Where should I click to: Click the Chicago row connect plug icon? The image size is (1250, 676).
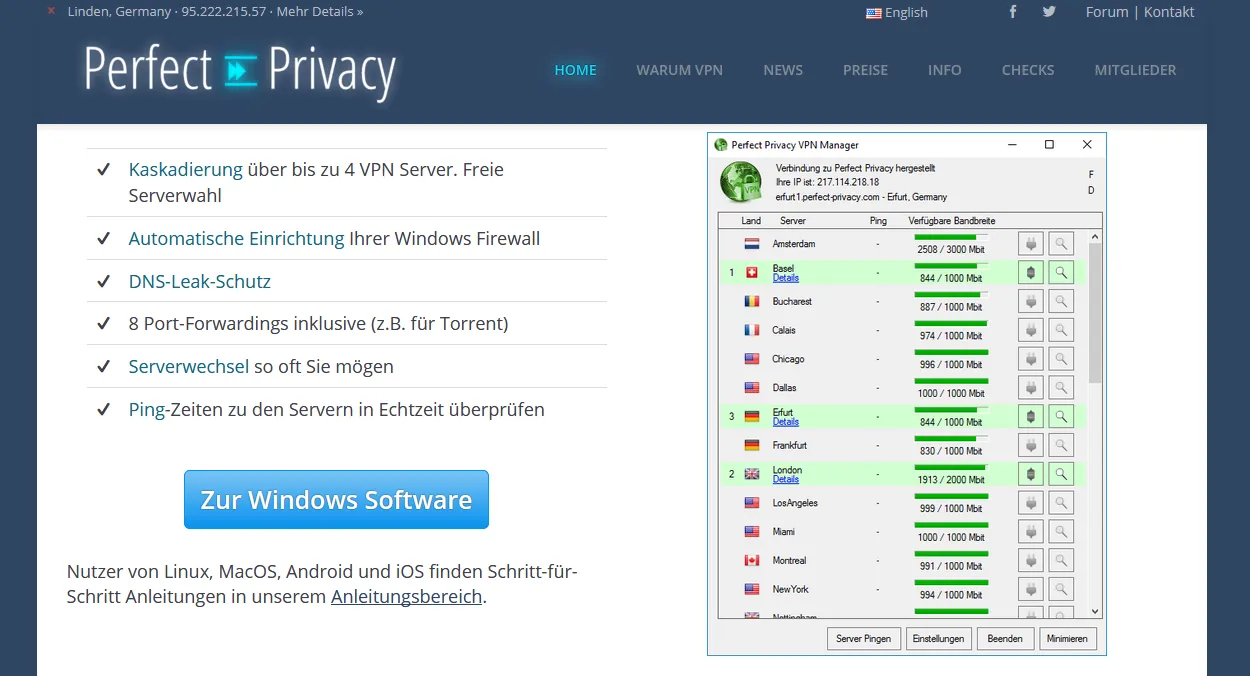point(1031,359)
